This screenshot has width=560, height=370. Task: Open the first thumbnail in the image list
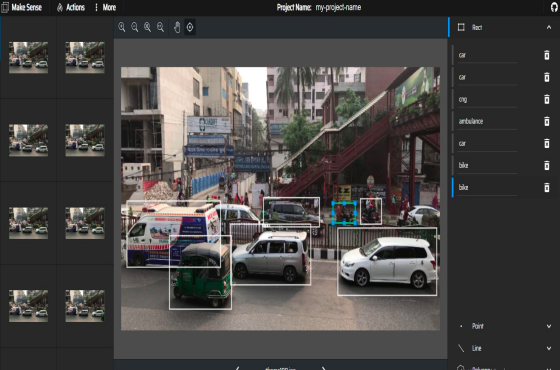tap(28, 58)
